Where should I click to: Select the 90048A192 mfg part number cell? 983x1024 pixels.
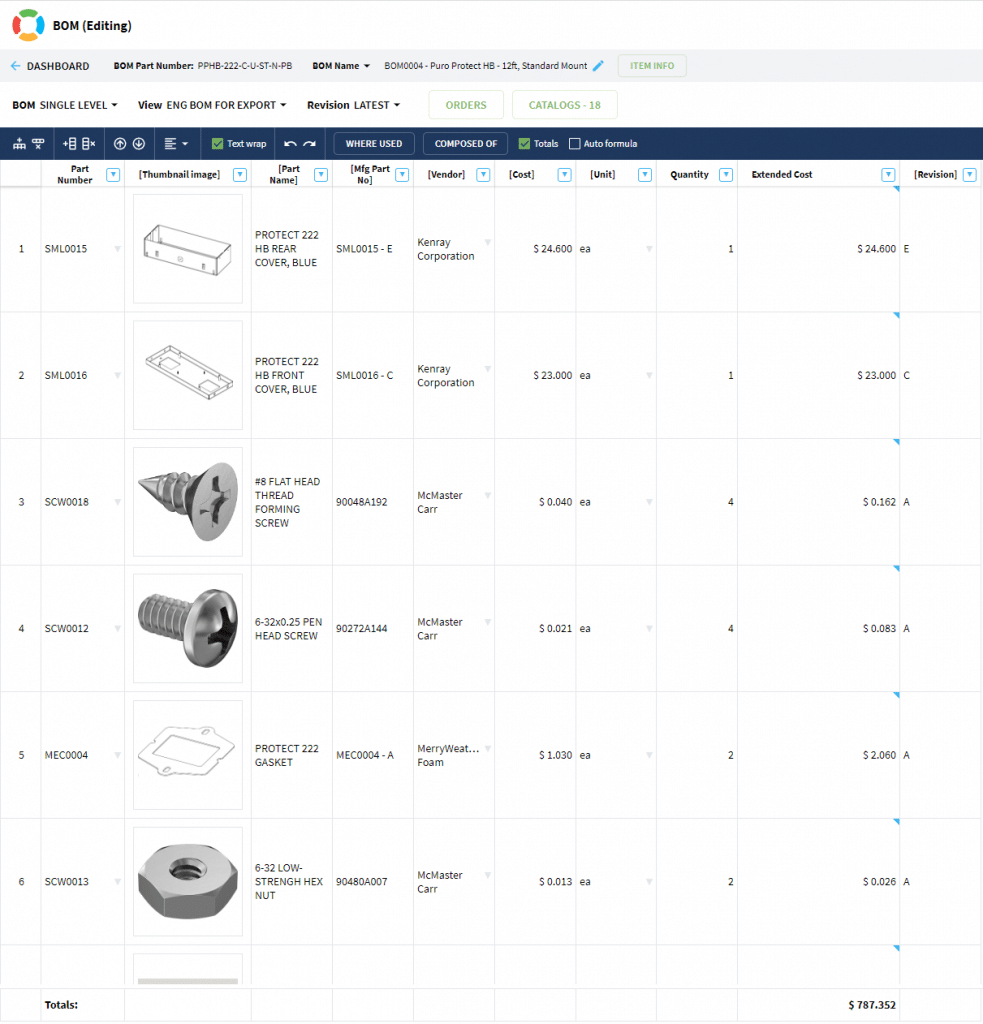[373, 502]
